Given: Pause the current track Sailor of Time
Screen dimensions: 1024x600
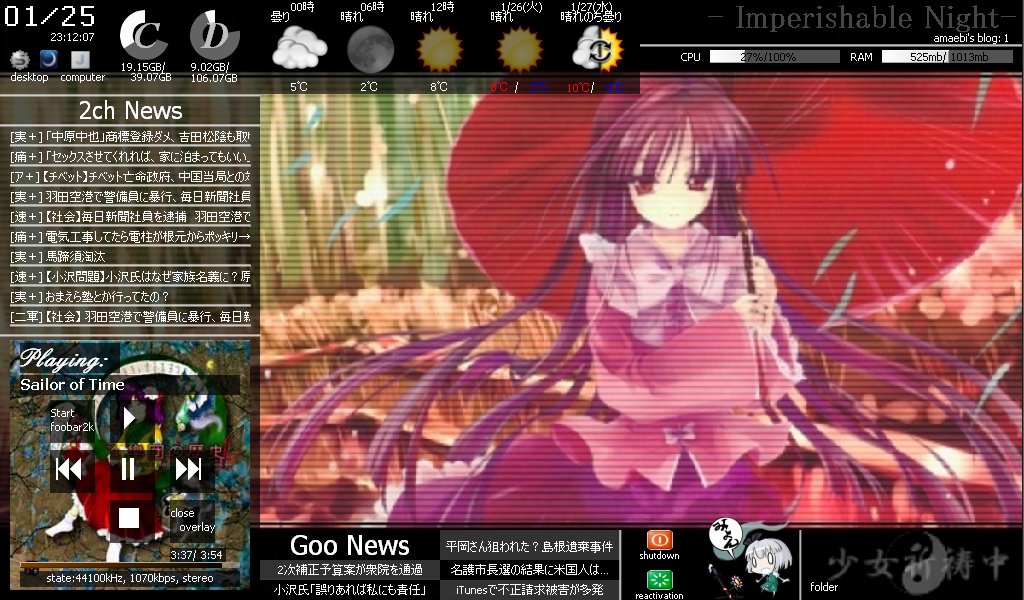Looking at the screenshot, I should point(129,469).
